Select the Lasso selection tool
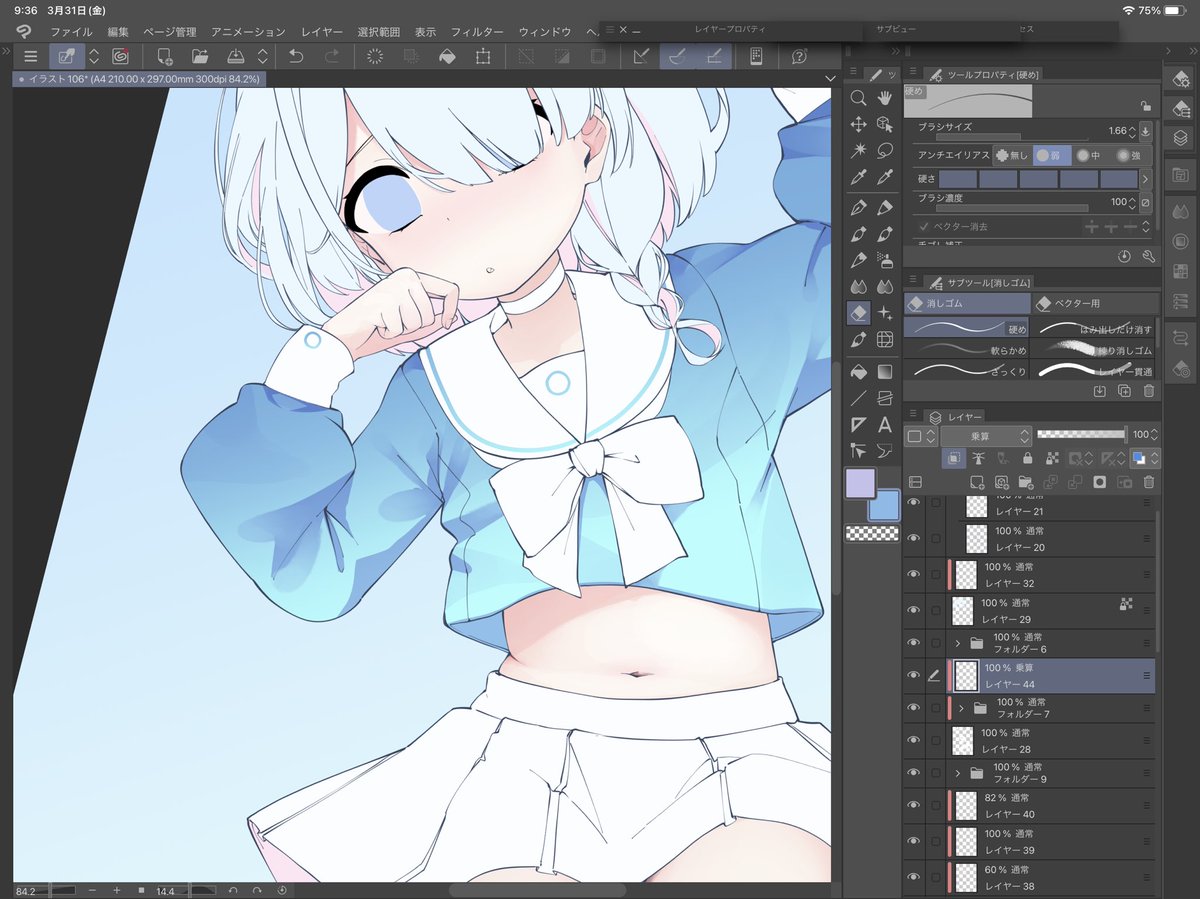1200x899 pixels. 884,151
